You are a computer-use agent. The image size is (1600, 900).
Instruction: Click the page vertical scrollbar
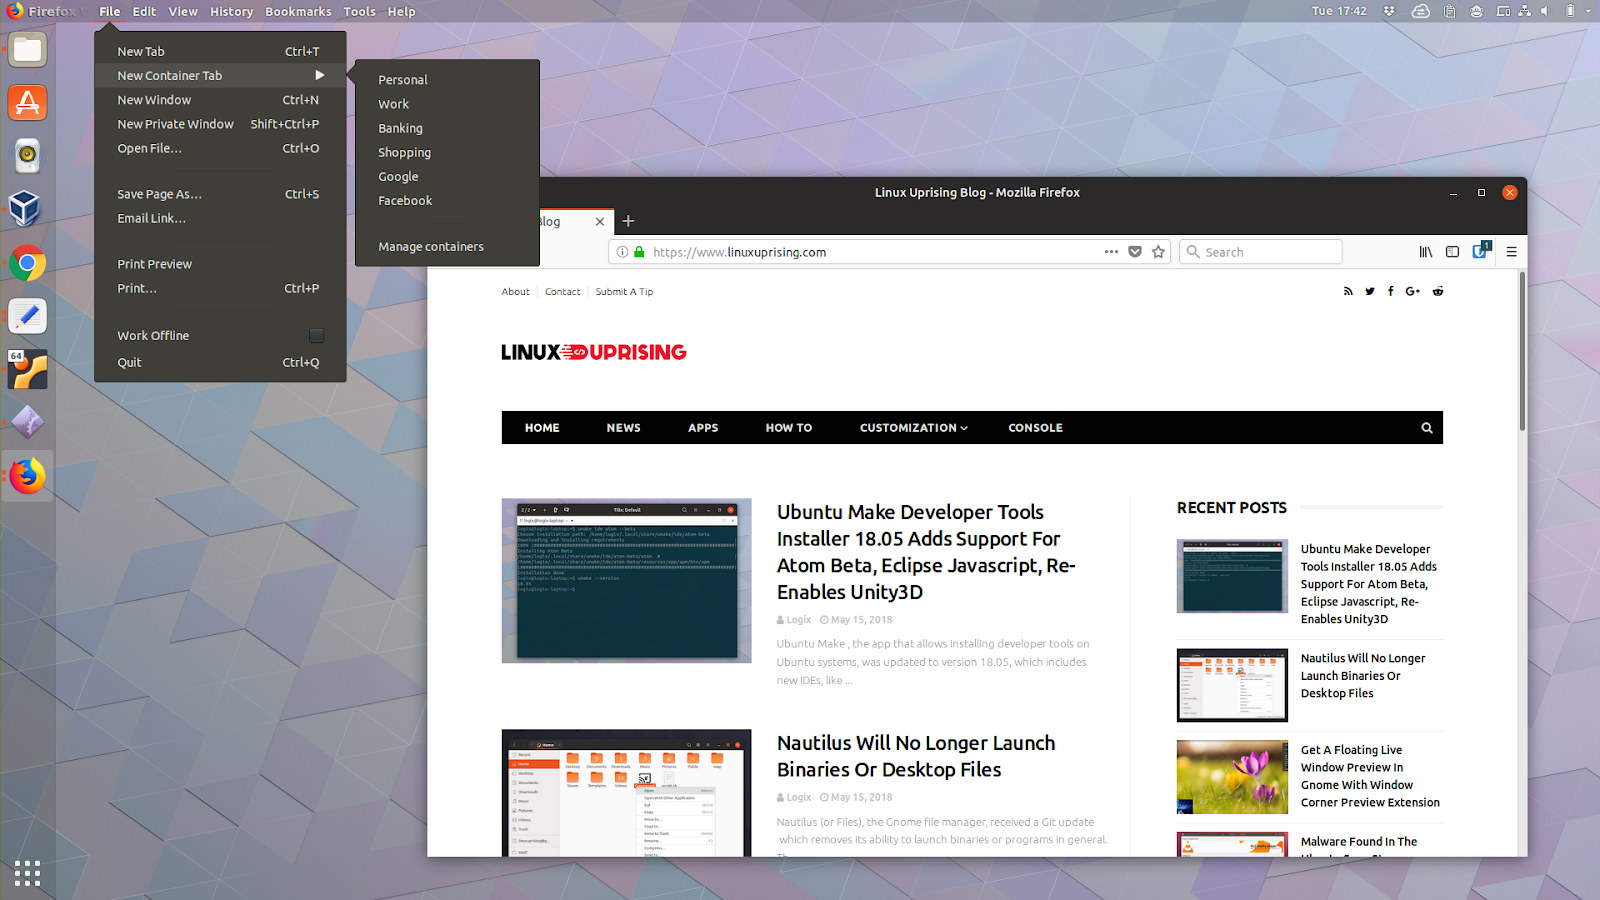click(1522, 350)
